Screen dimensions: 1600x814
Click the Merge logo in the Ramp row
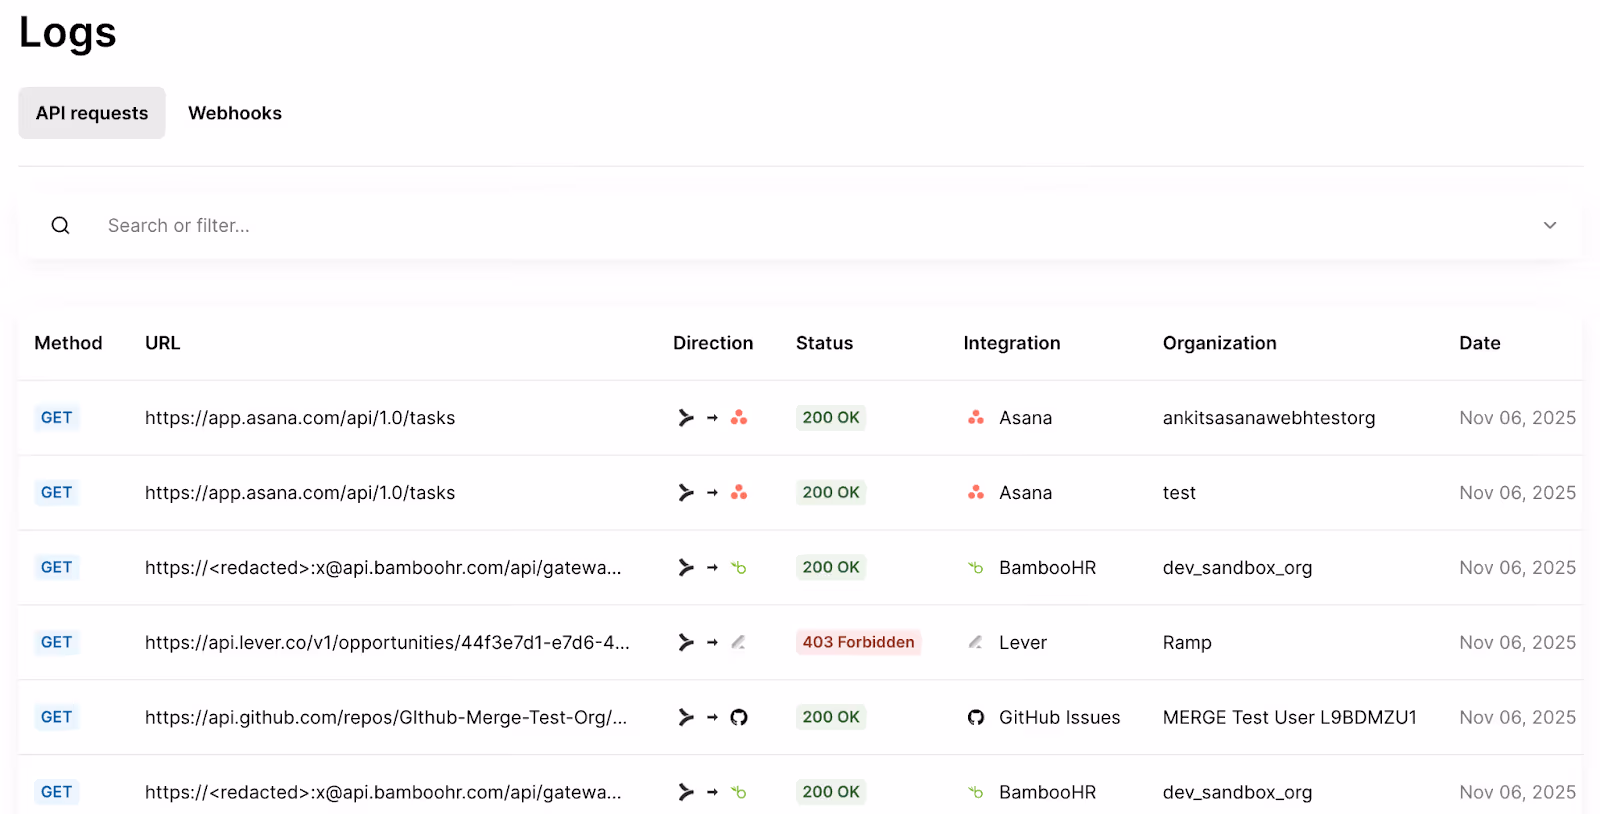click(686, 643)
